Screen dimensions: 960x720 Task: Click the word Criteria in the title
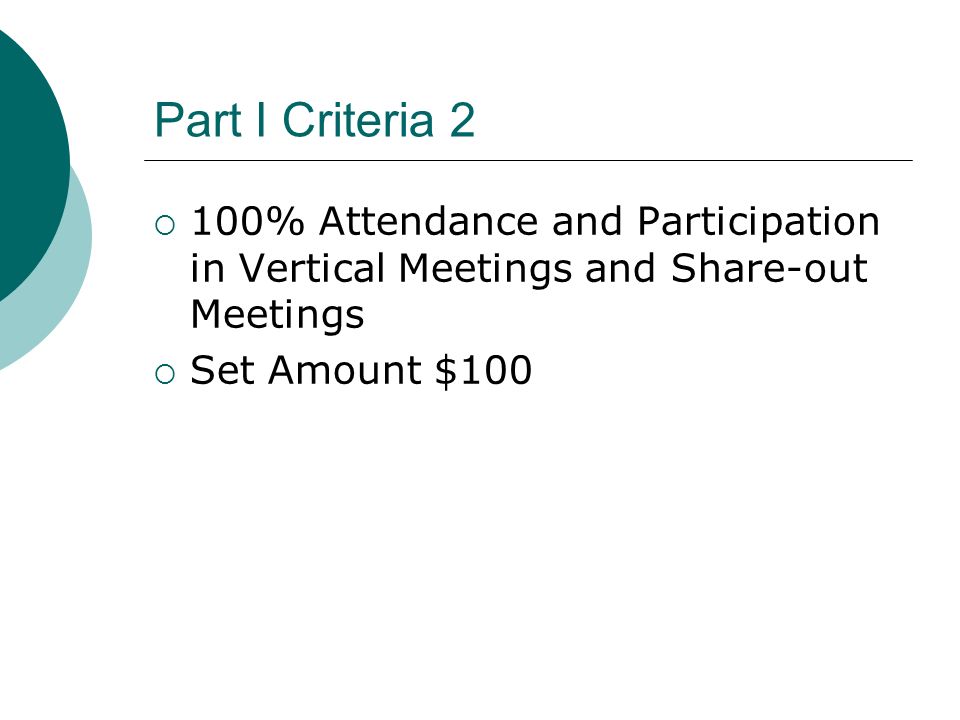point(358,120)
